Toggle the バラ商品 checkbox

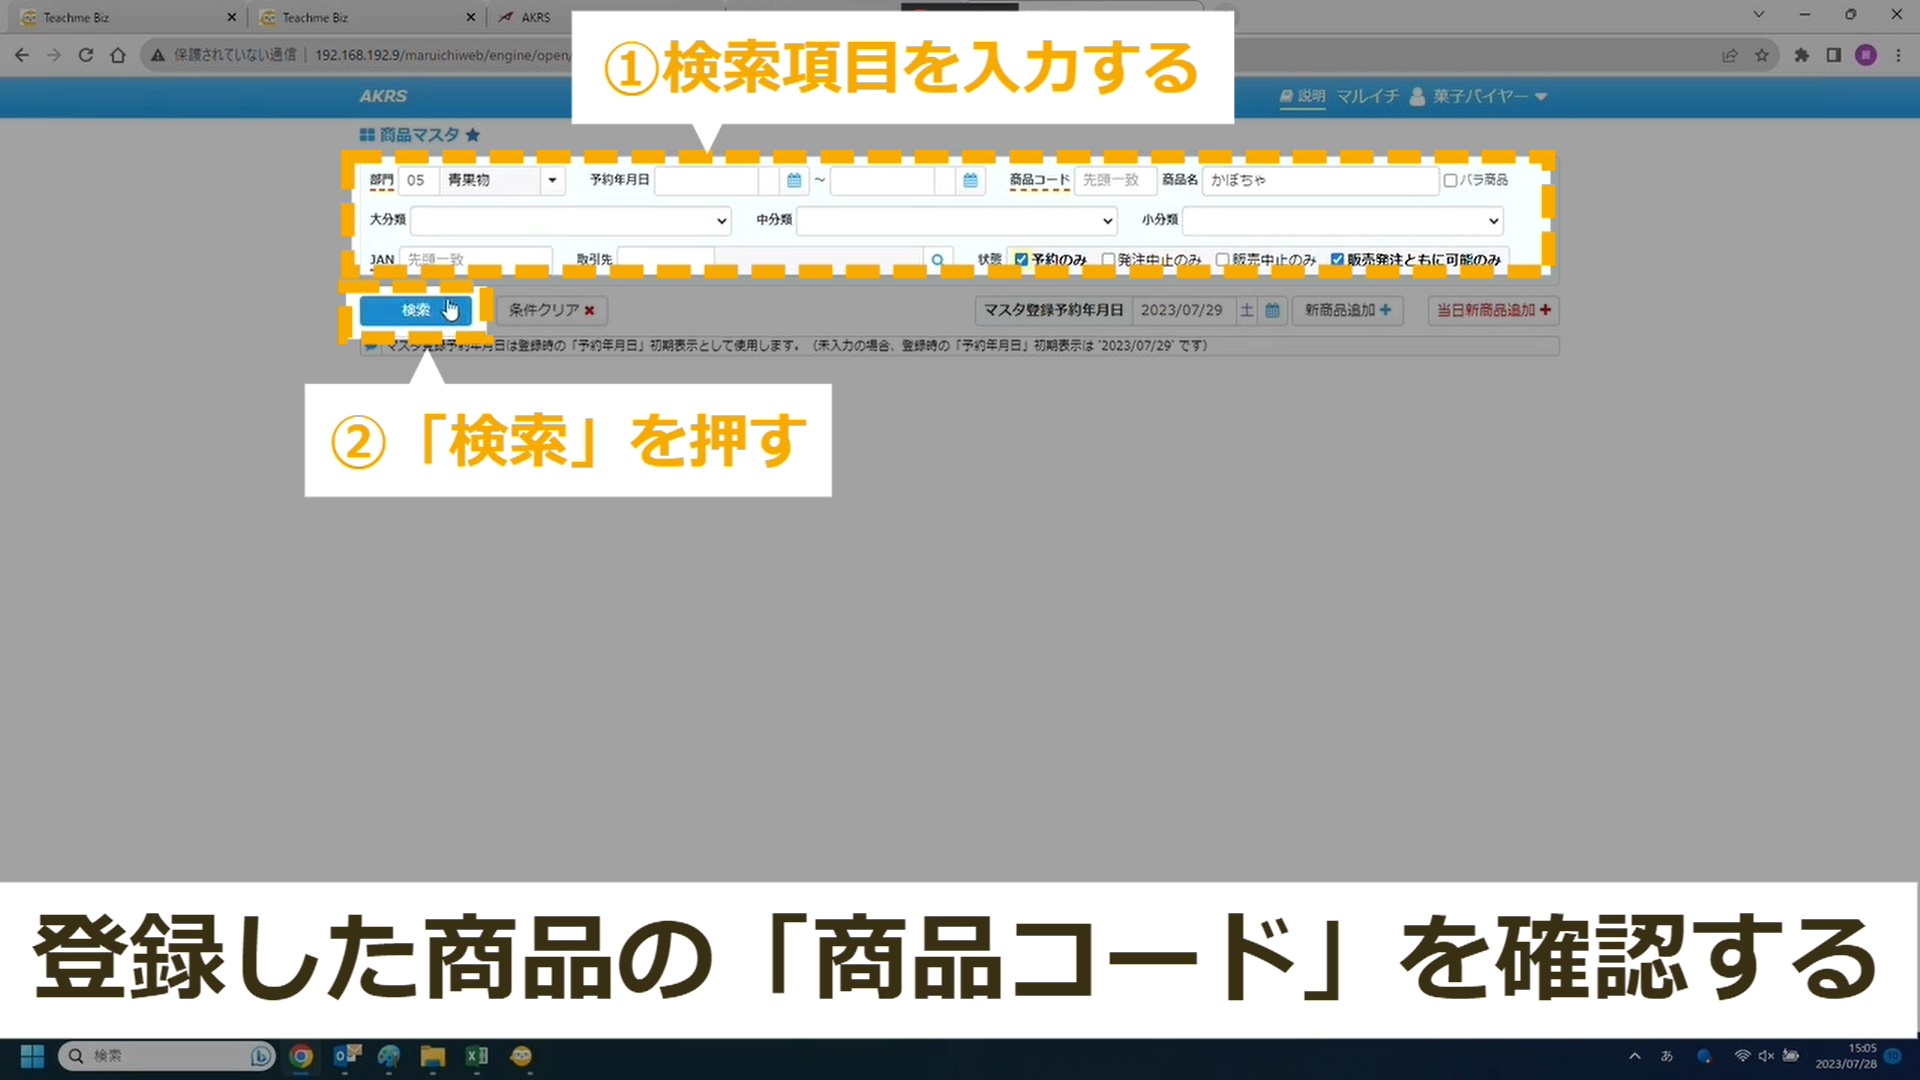(x=1450, y=180)
